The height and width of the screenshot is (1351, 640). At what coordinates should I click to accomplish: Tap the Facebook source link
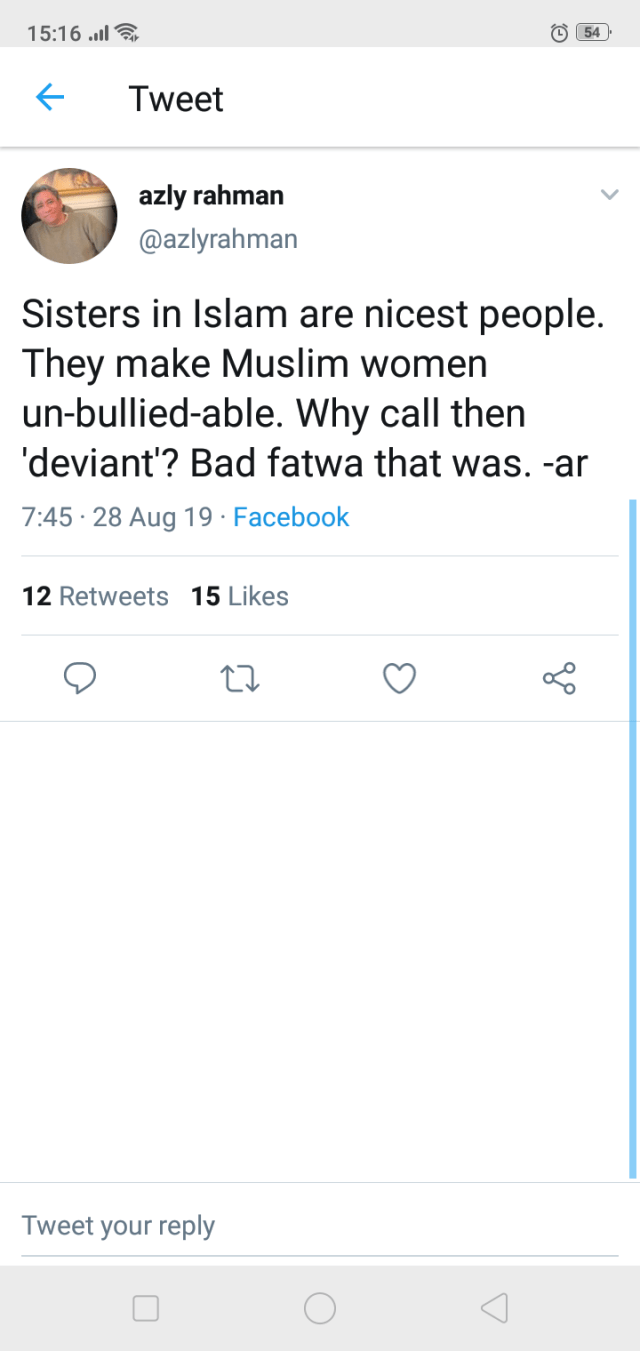point(291,517)
